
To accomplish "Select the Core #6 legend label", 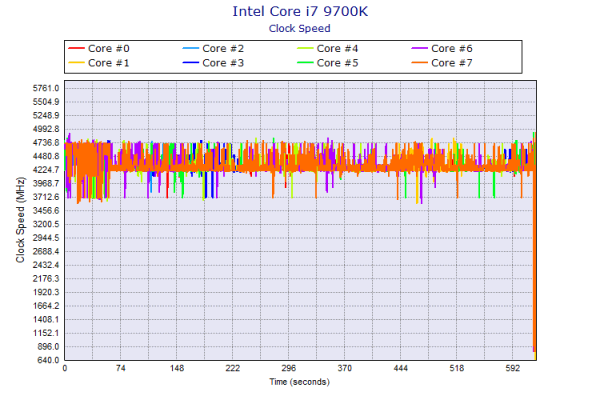I will tap(452, 49).
